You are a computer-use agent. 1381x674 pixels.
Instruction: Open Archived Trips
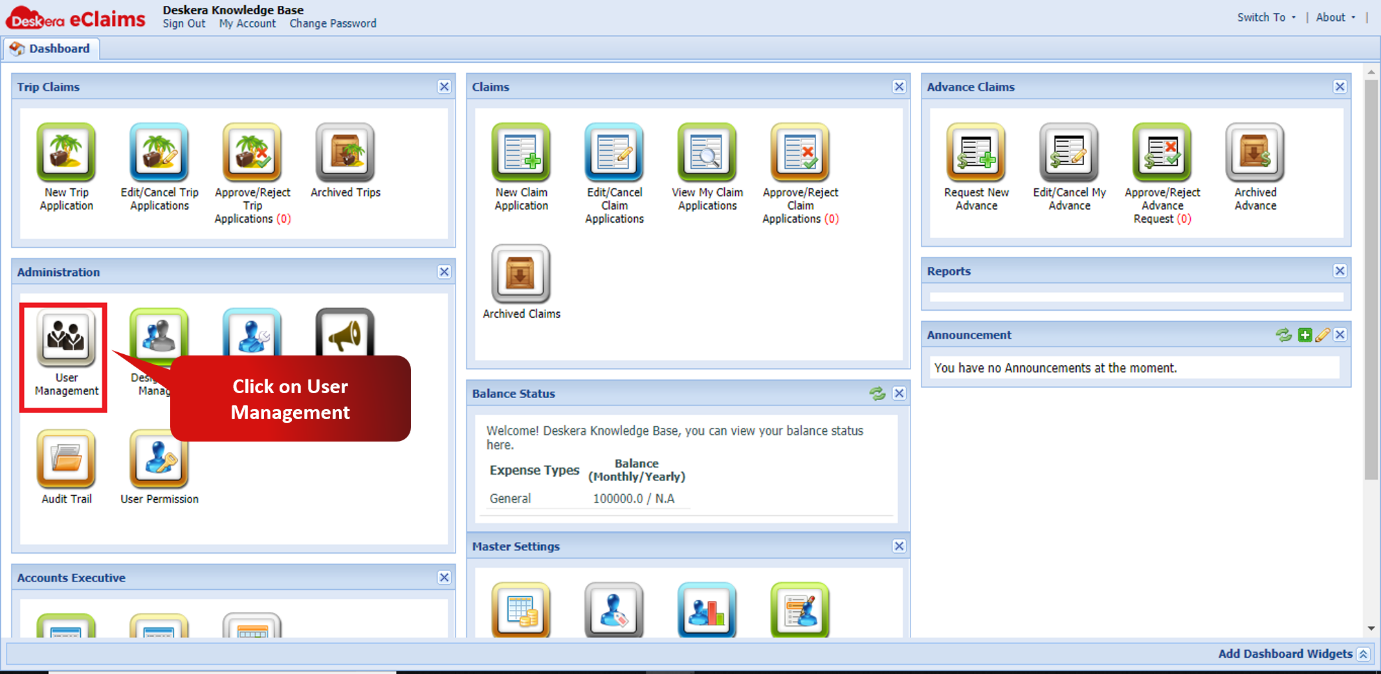click(344, 150)
